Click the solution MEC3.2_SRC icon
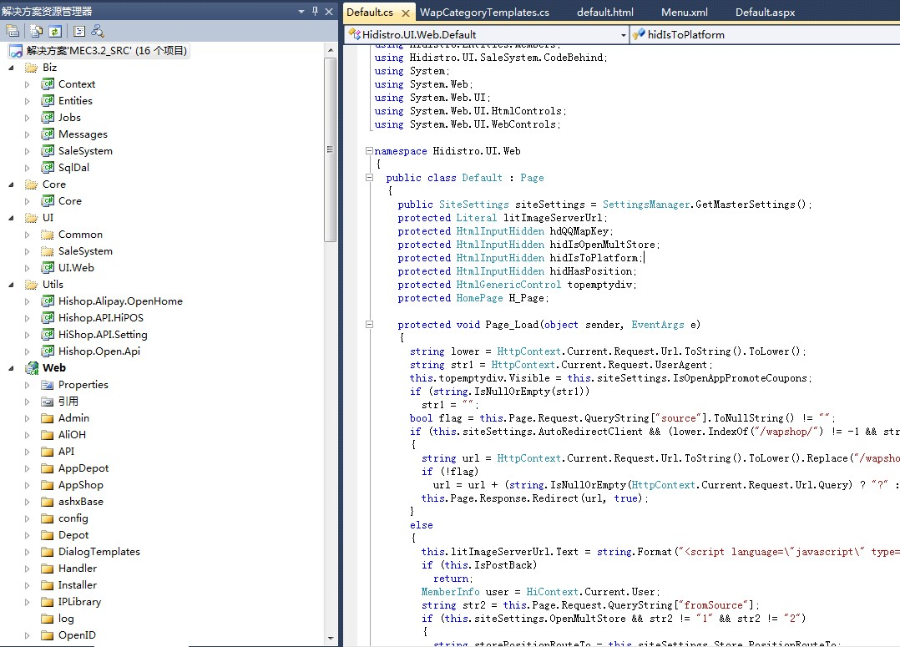The height and width of the screenshot is (647, 900). tap(16, 51)
